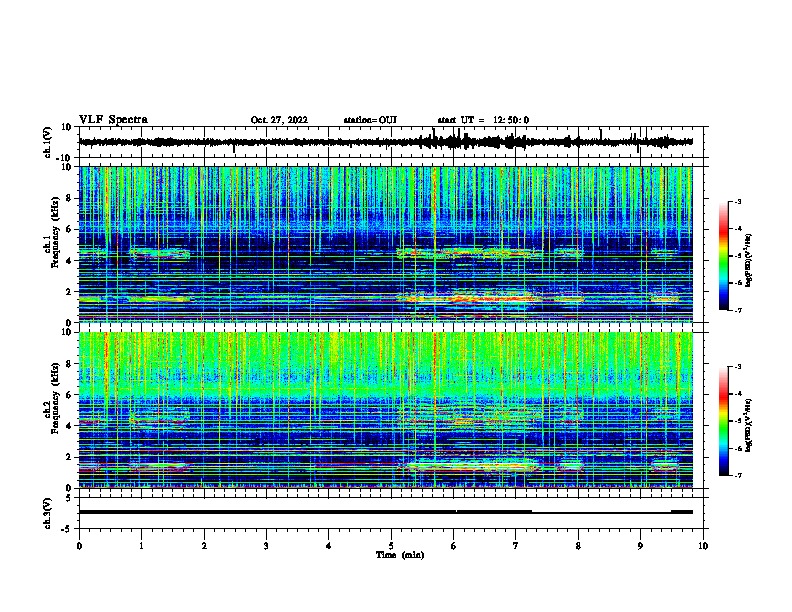This screenshot has height=612, width=792.
Task: Click the "-5" tick on ch.3(V) axis
Action: click(67, 528)
